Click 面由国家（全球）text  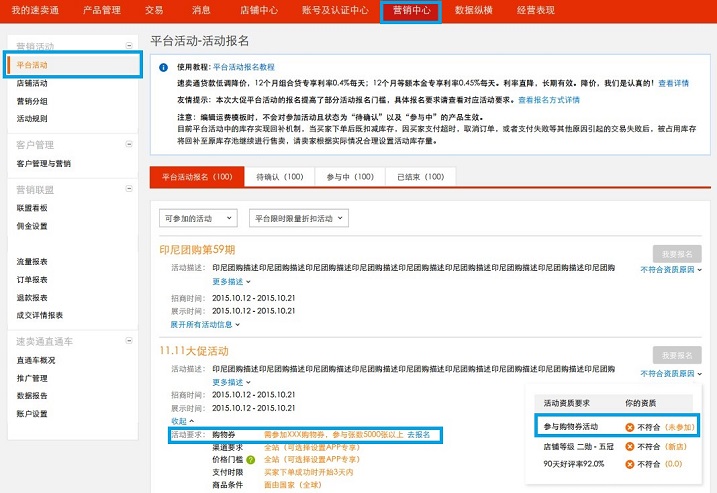click(x=293, y=485)
